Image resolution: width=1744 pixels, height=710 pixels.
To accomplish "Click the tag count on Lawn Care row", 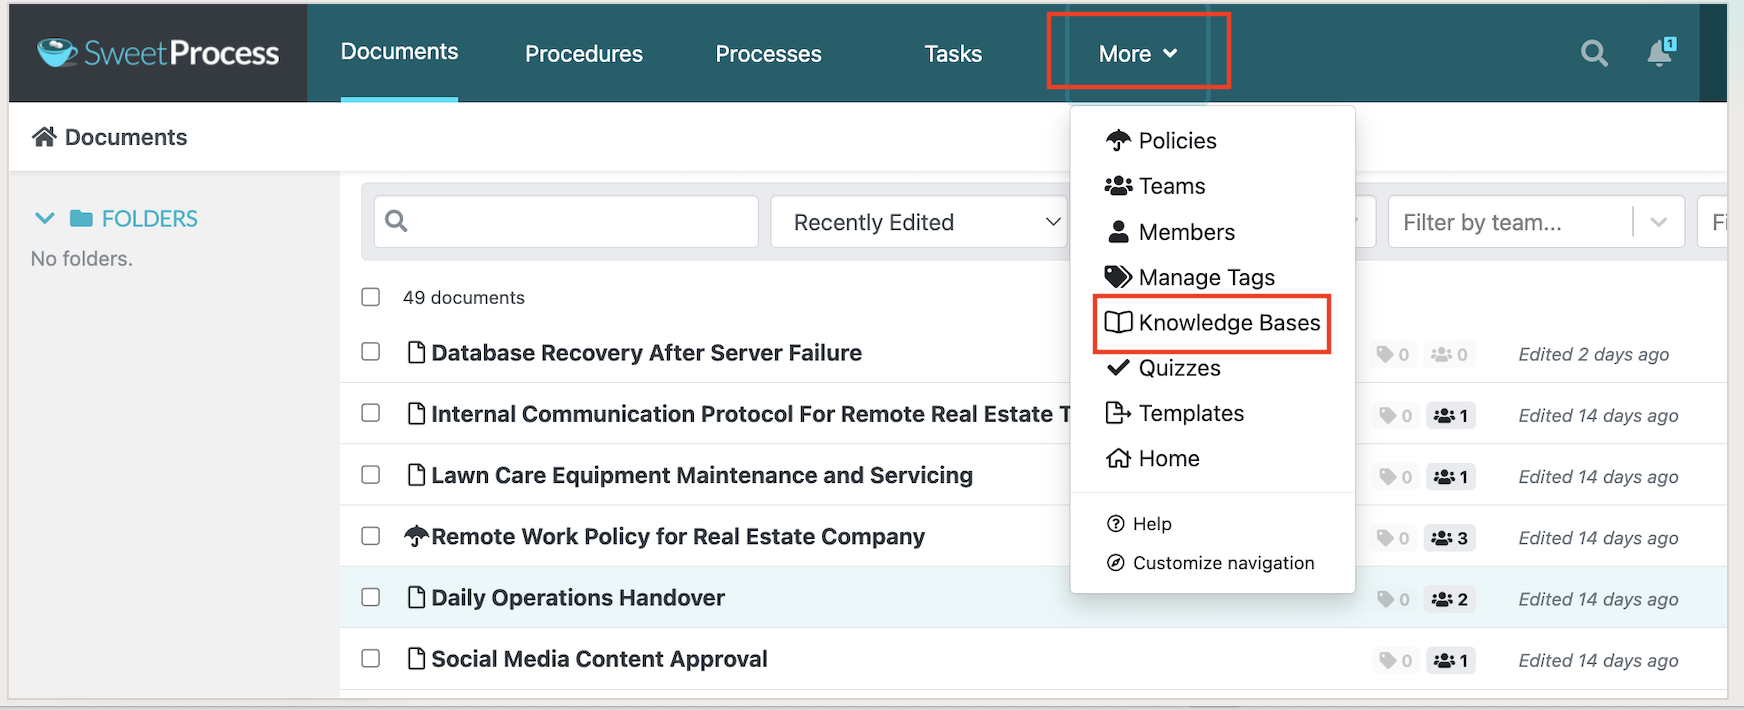I will click(1395, 477).
